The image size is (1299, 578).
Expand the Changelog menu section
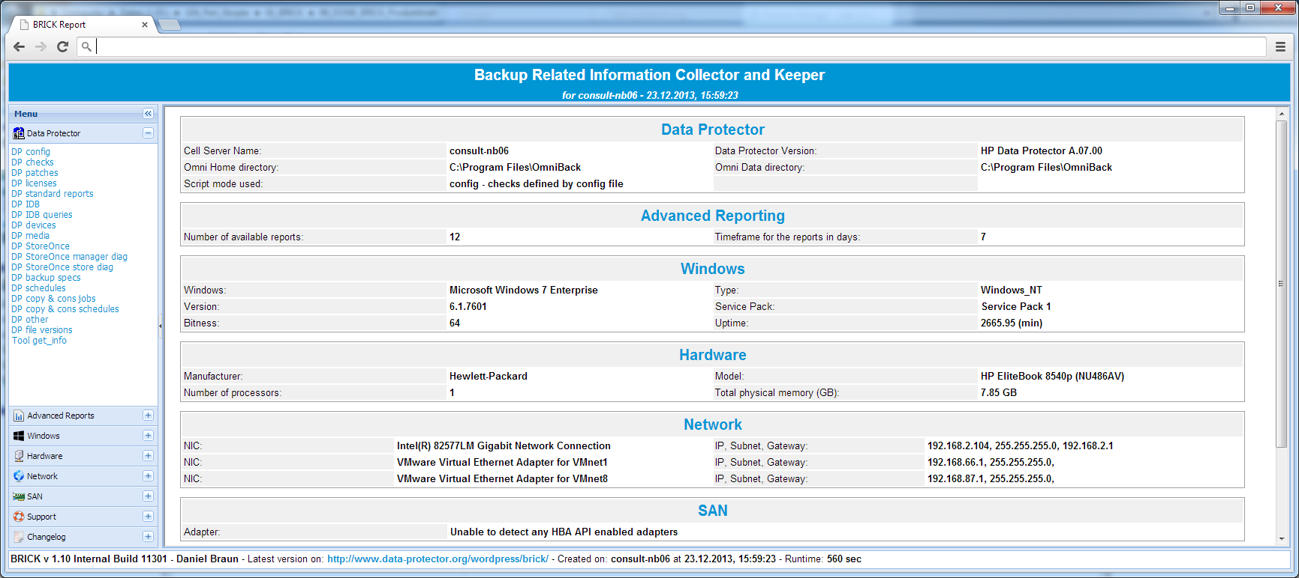(148, 537)
